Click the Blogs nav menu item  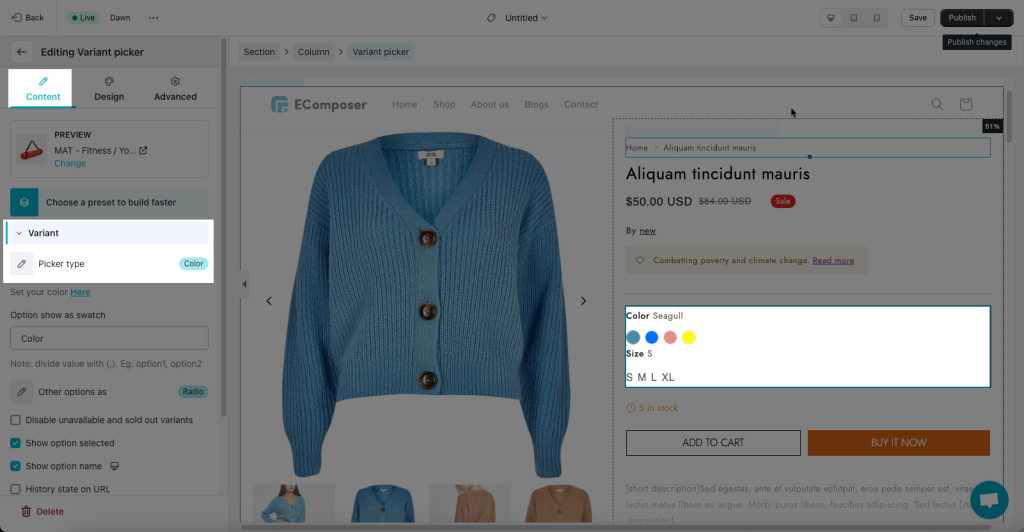(536, 104)
